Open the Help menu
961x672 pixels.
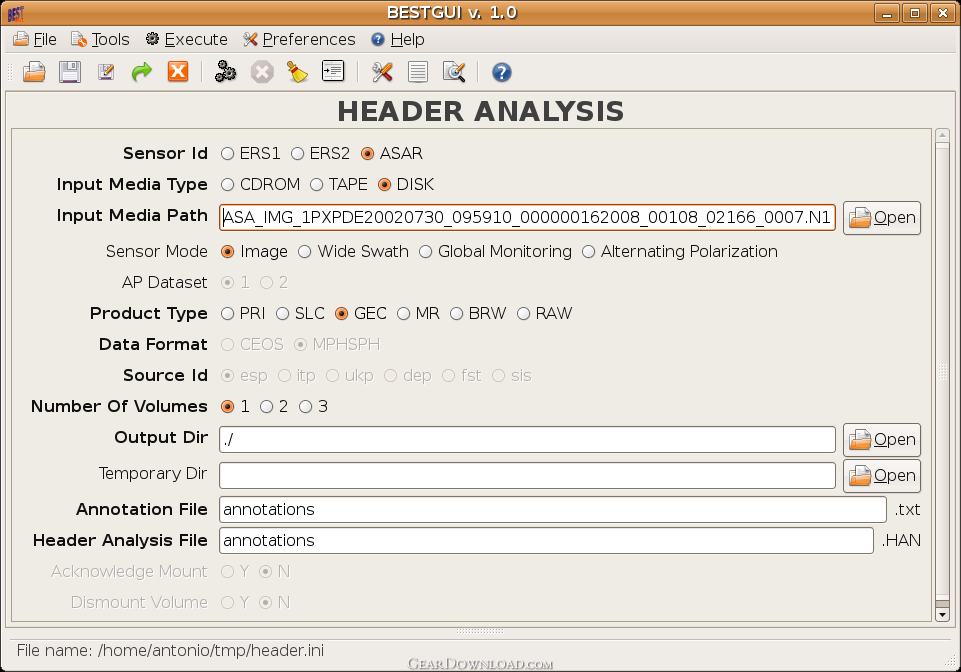pyautogui.click(x=398, y=39)
